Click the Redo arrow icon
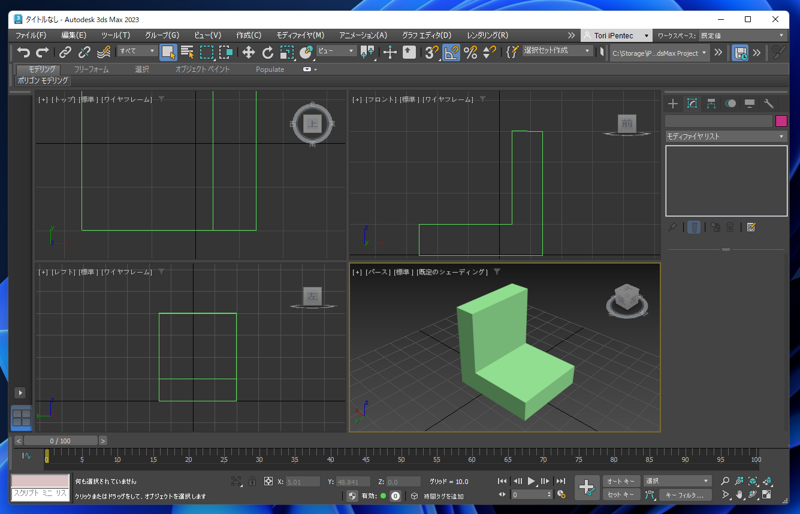This screenshot has width=800, height=514. (x=42, y=52)
